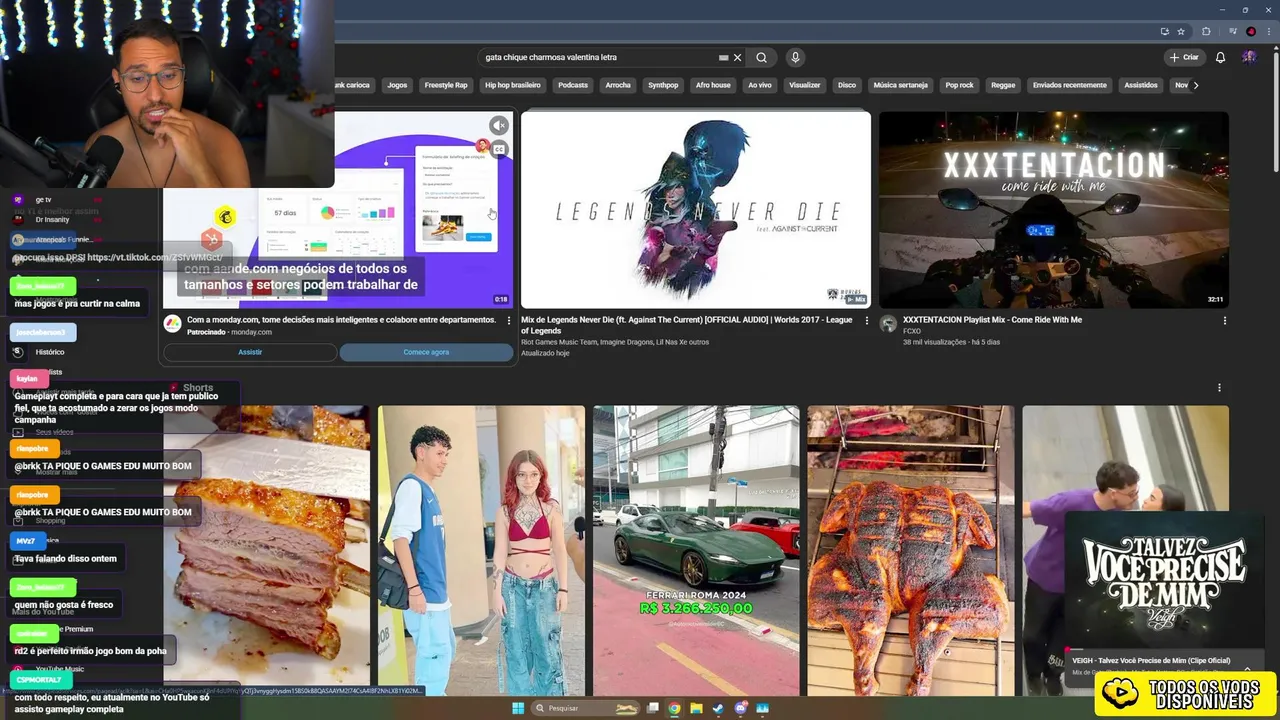Viewport: 1280px width, 720px height.
Task: Select the Enviados recentemente filter chip
Action: click(x=1070, y=85)
